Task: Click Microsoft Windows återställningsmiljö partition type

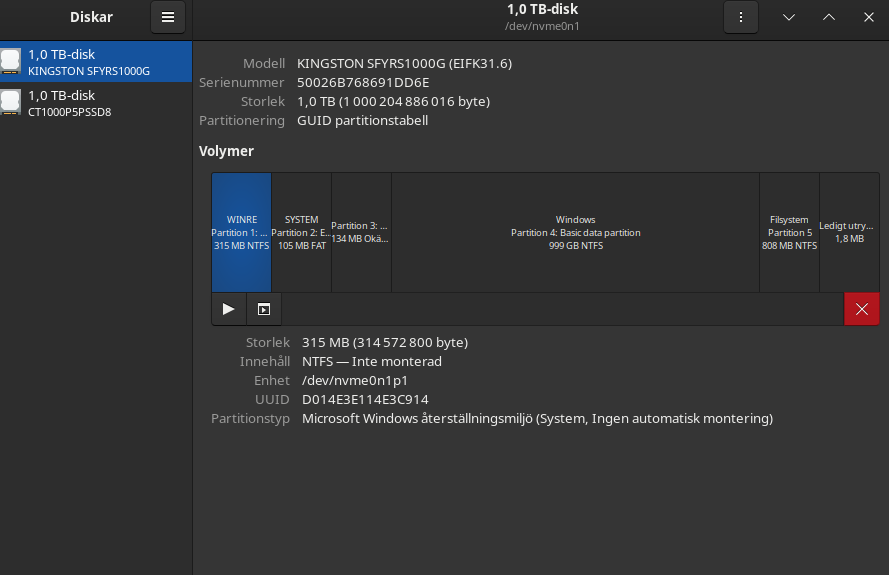Action: point(537,418)
